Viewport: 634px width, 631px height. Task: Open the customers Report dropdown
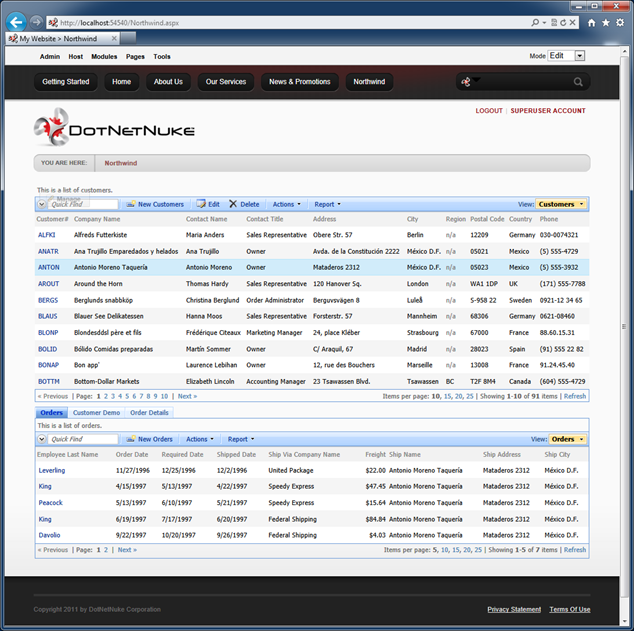328,205
